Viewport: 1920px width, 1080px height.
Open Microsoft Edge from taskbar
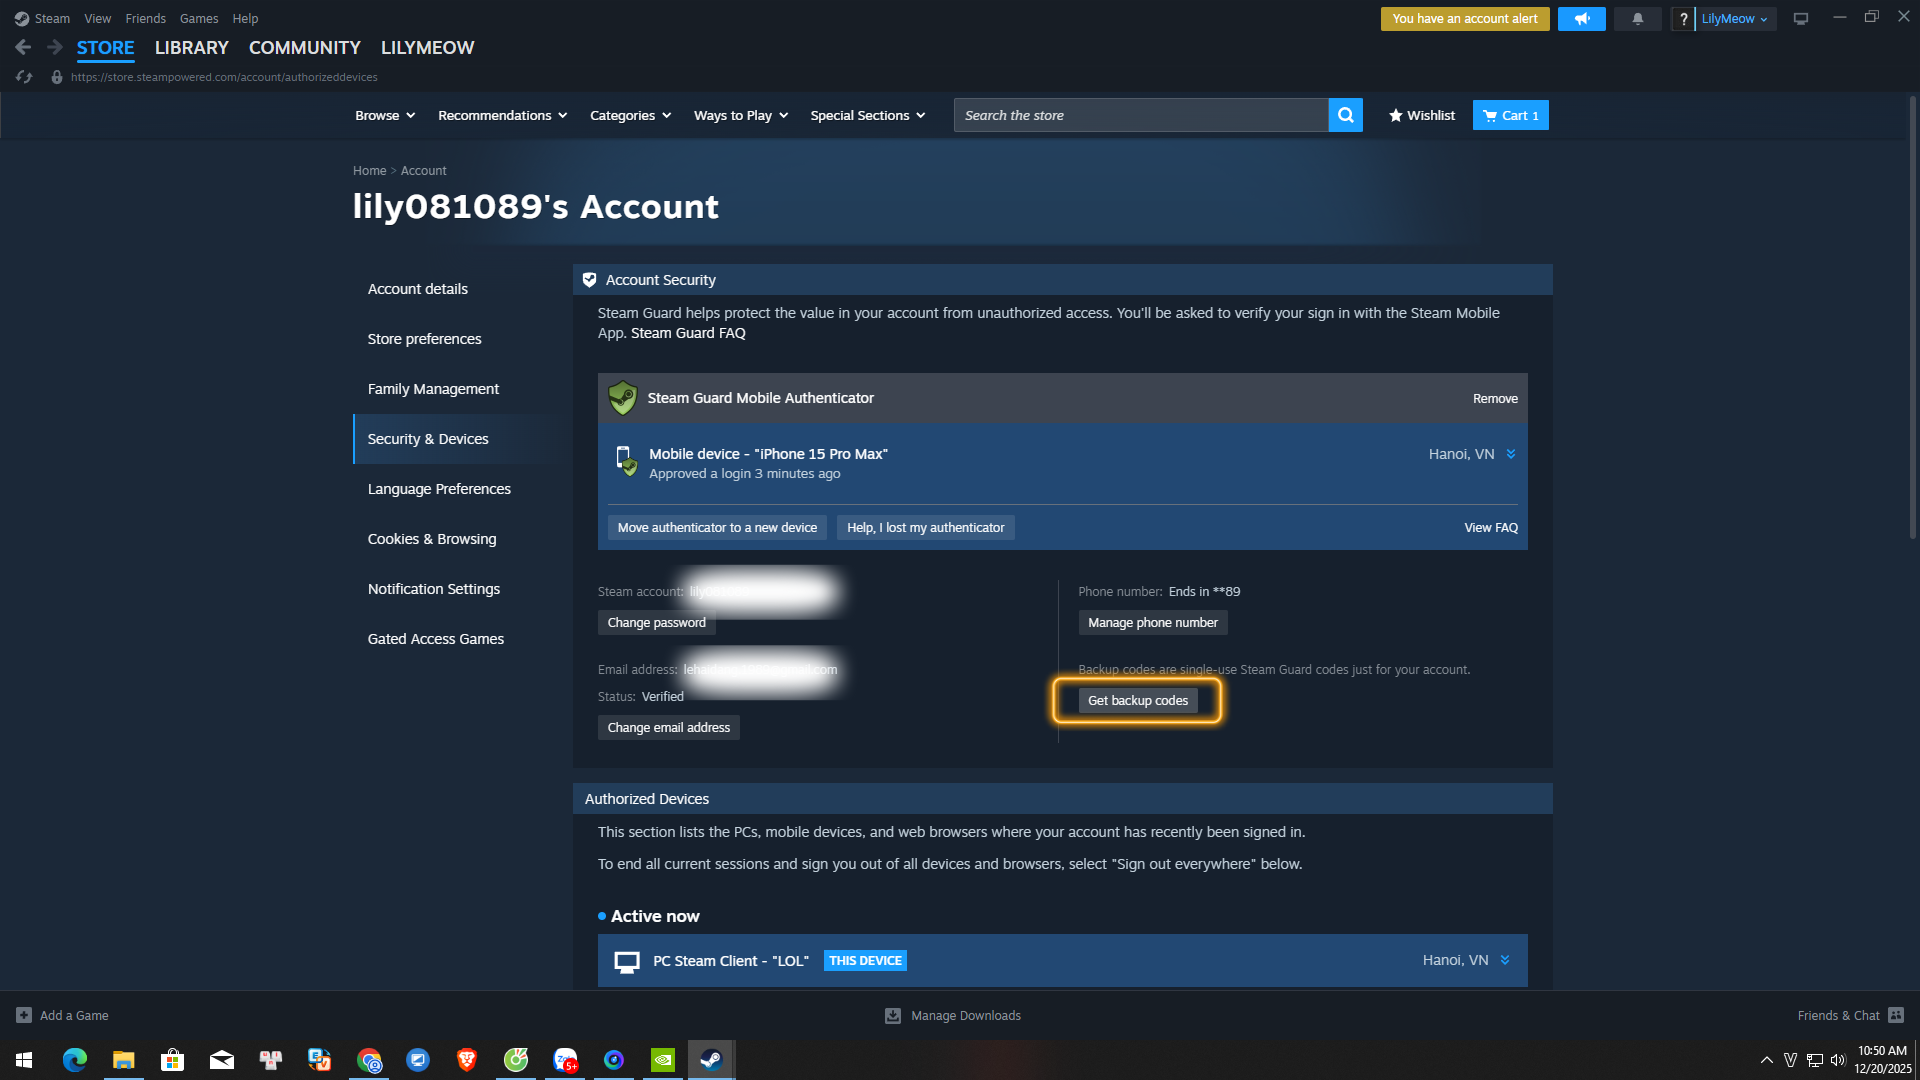pyautogui.click(x=75, y=1060)
